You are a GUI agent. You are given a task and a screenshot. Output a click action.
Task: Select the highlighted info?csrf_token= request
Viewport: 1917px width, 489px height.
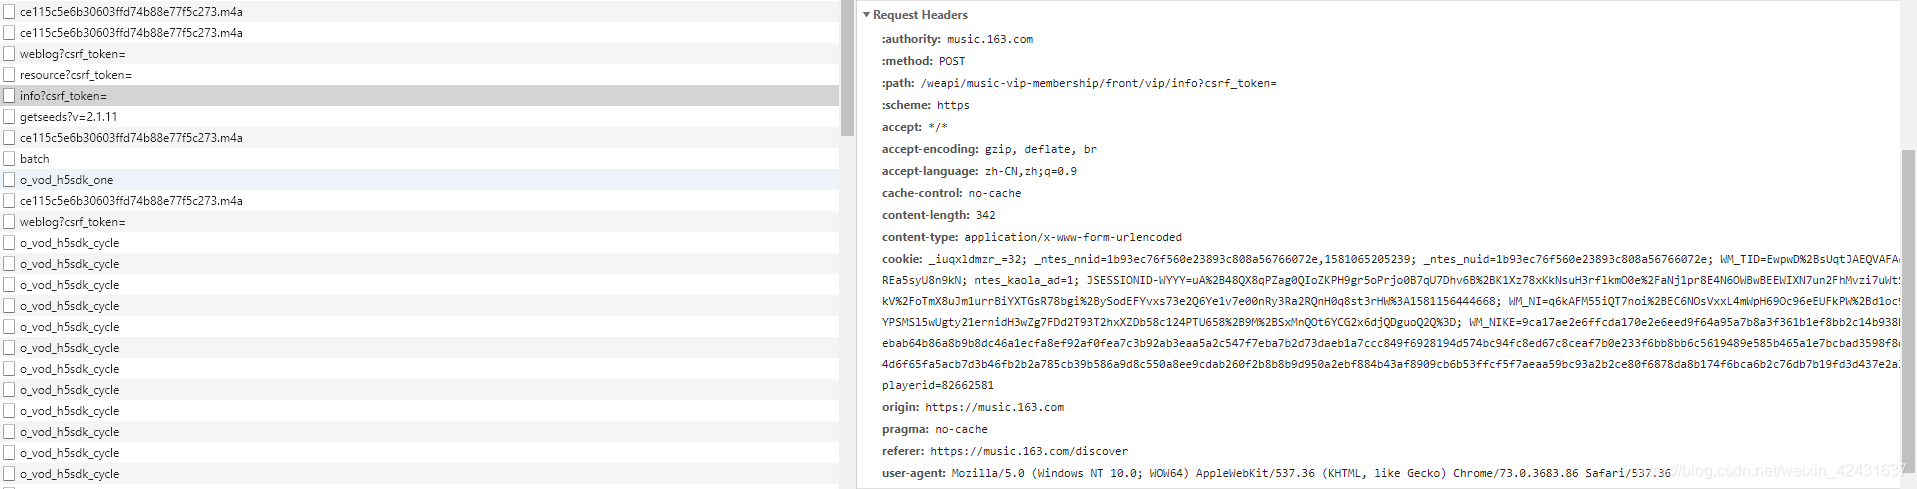click(419, 96)
